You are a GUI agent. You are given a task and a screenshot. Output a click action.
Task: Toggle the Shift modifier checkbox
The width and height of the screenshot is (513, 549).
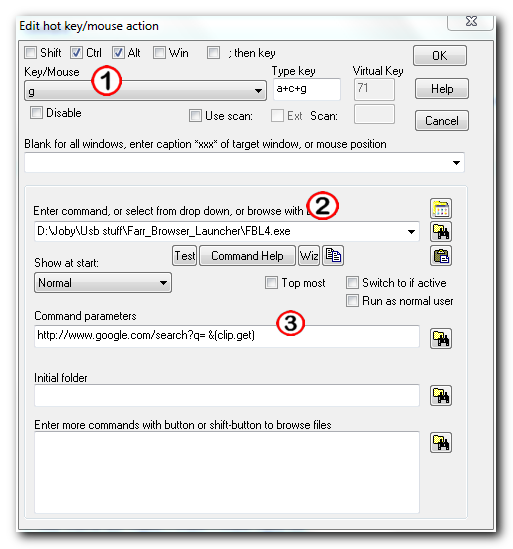pos(30,53)
